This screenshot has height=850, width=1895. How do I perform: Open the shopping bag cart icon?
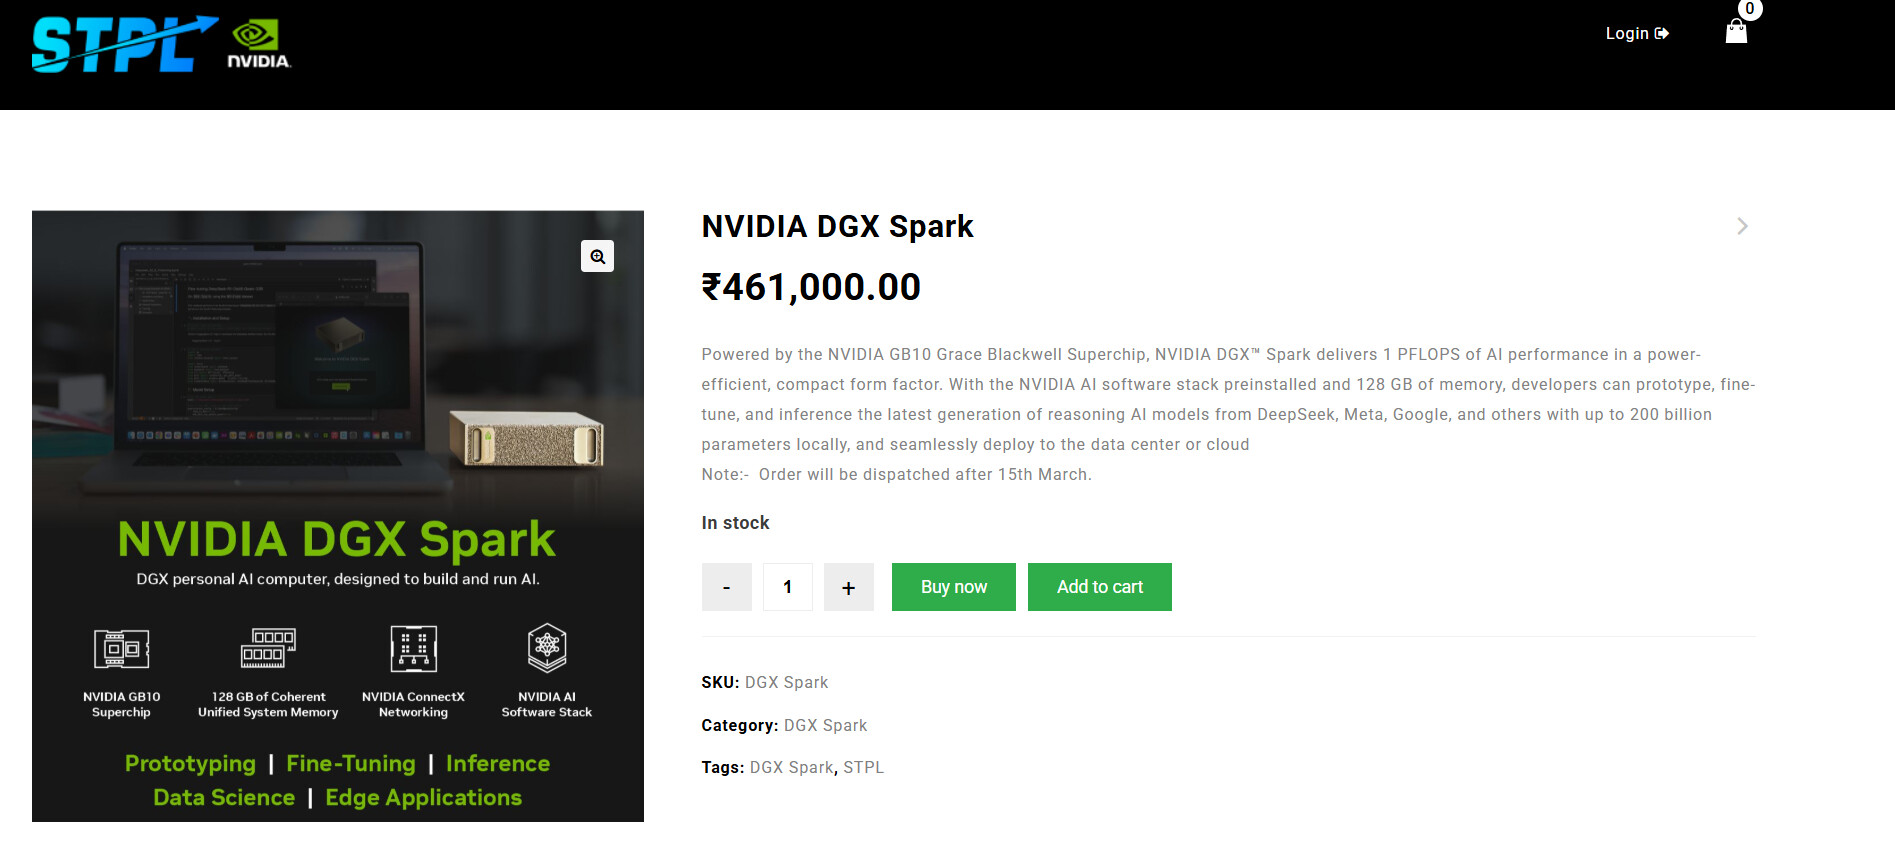(x=1736, y=32)
